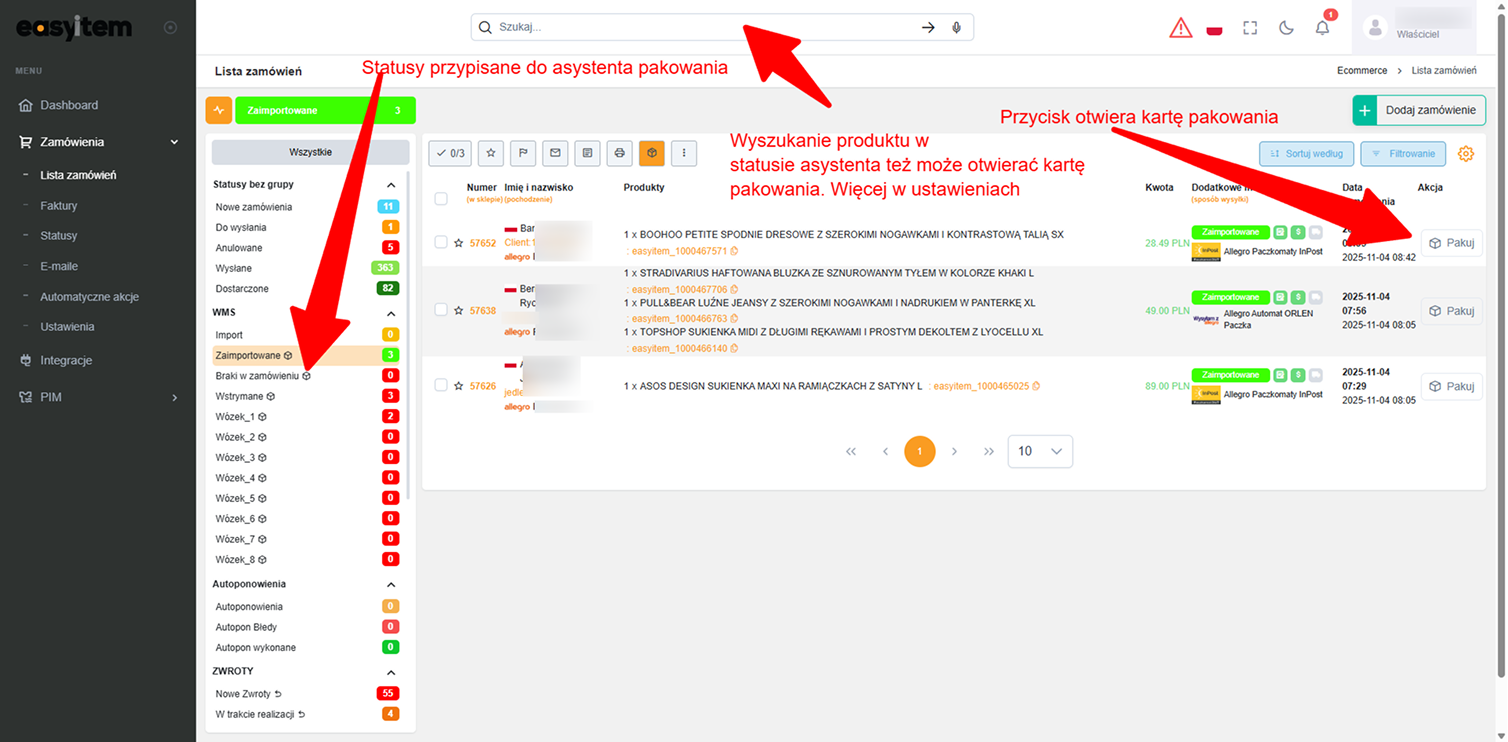Viewport: 1508px width, 742px height.
Task: Click Pakuj for order 57638
Action: point(1452,311)
